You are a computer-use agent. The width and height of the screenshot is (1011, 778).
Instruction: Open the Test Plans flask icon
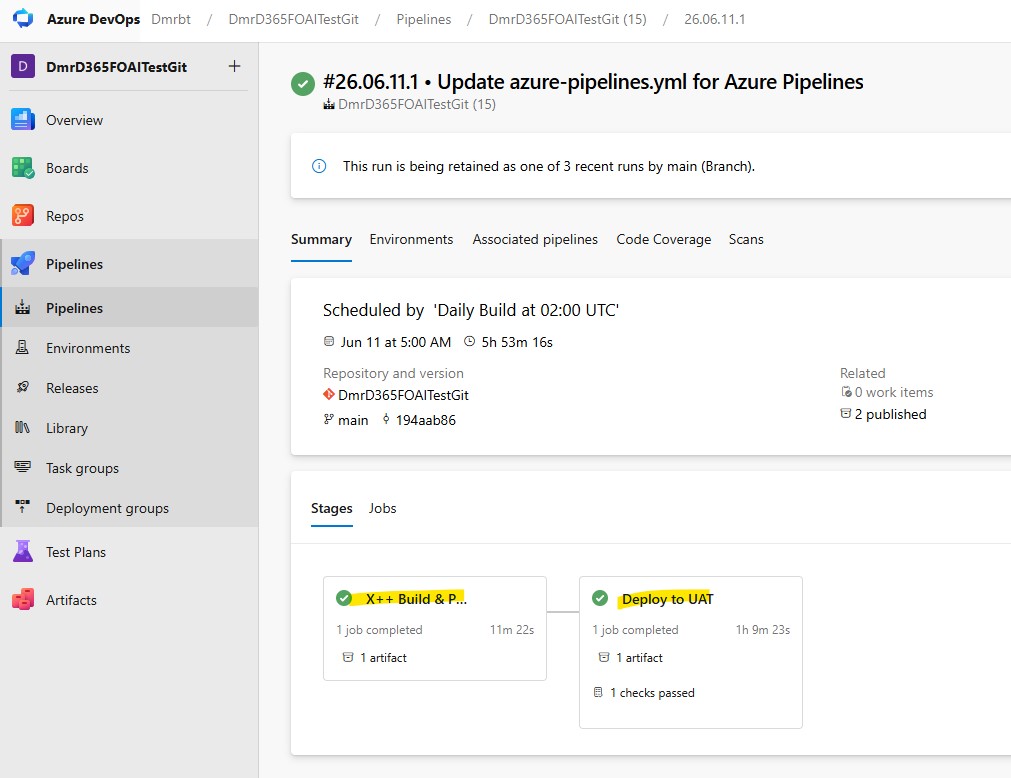(23, 552)
